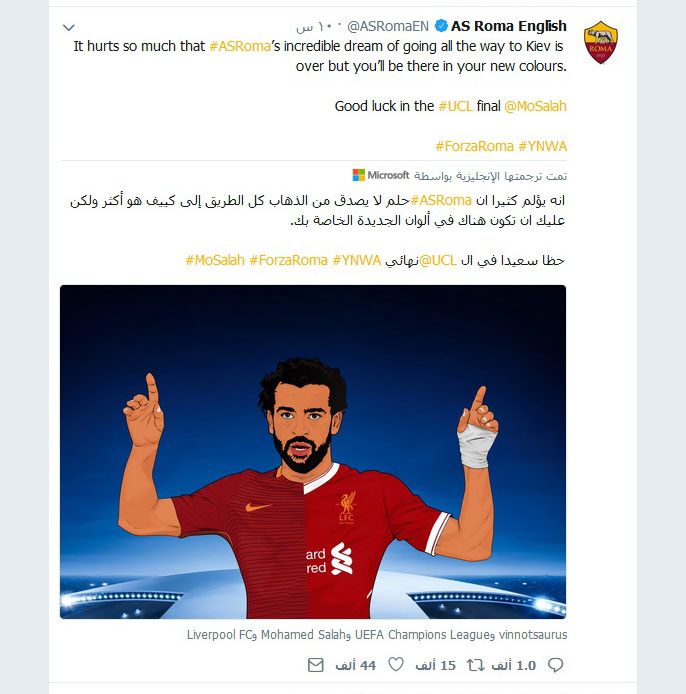Click the vinnotsaurus image tag
This screenshot has width=686, height=694.
point(533,635)
